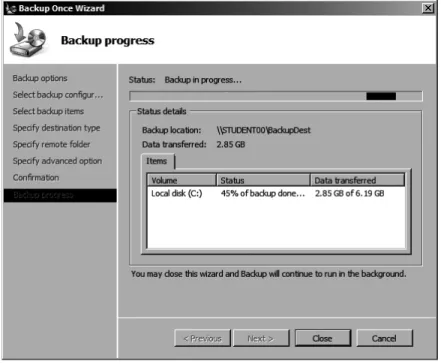The image size is (441, 364).
Task: Click the '2.85 GB of 6.19 GB' cell
Action: click(349, 193)
